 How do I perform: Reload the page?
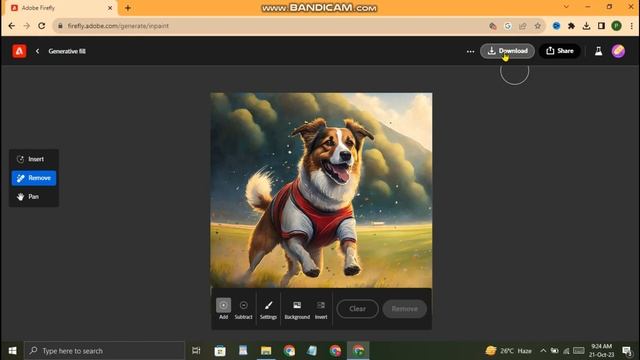42,26
